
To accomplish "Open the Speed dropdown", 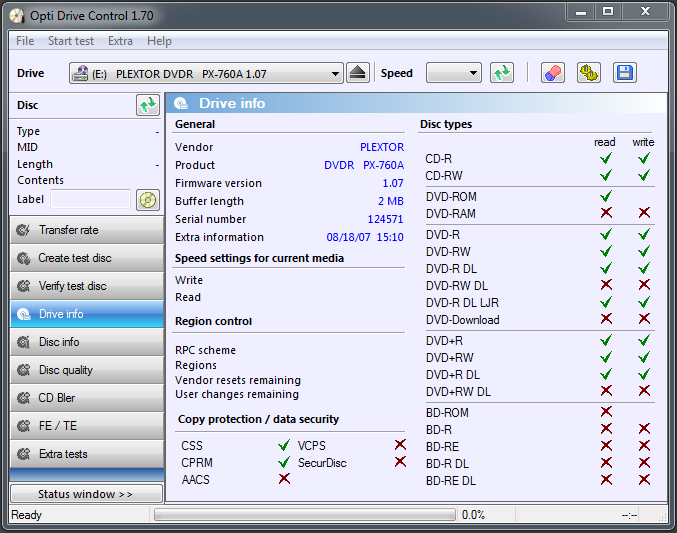I will 453,73.
